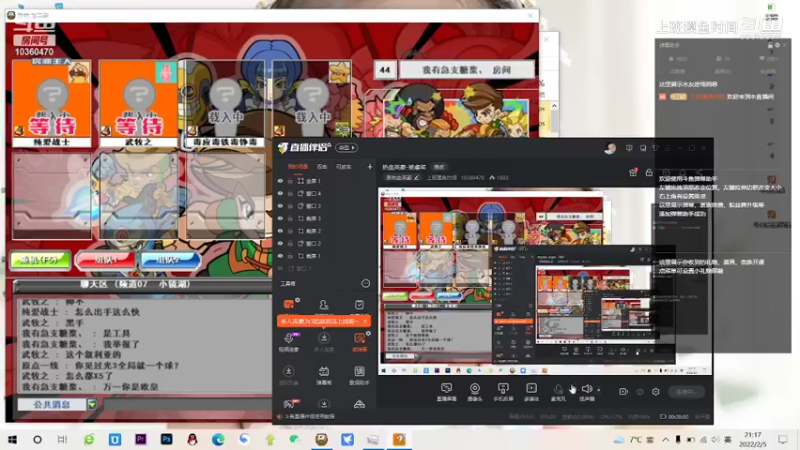Hide the 窗口2 source via eye icon
The width and height of the screenshot is (800, 450).
pos(280,243)
